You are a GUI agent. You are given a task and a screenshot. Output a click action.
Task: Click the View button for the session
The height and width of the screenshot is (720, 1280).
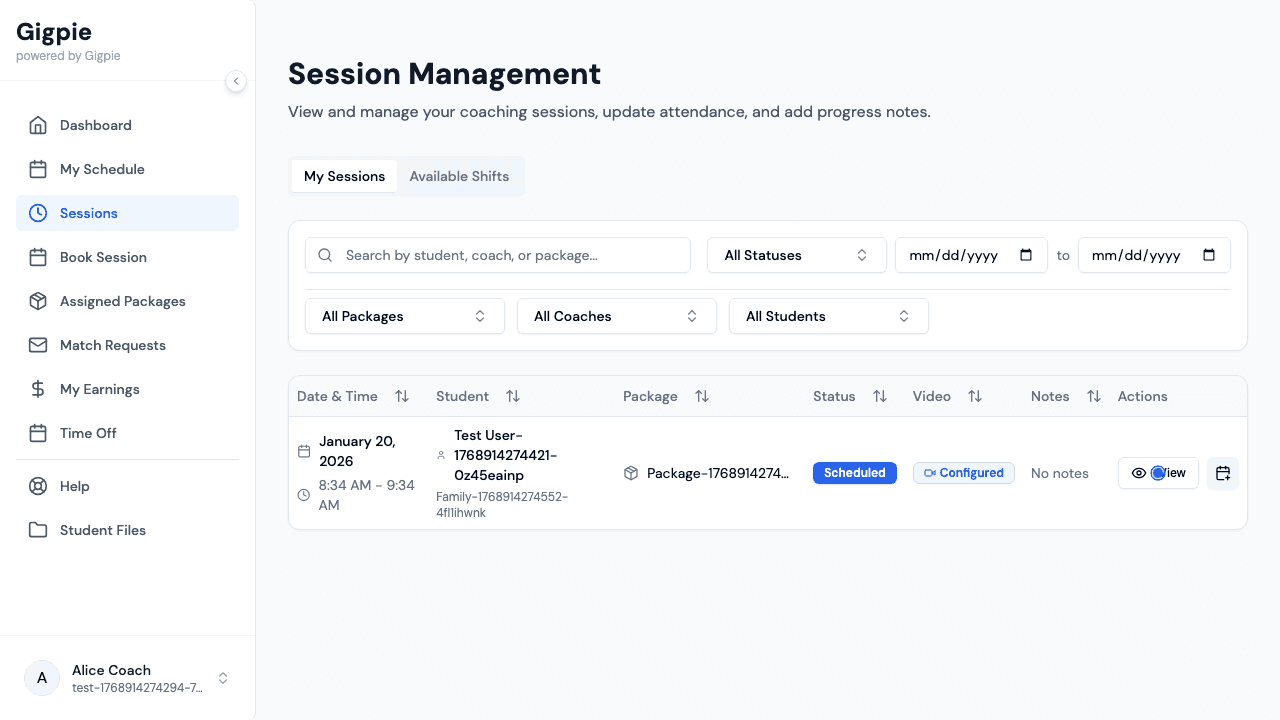pyautogui.click(x=1158, y=473)
